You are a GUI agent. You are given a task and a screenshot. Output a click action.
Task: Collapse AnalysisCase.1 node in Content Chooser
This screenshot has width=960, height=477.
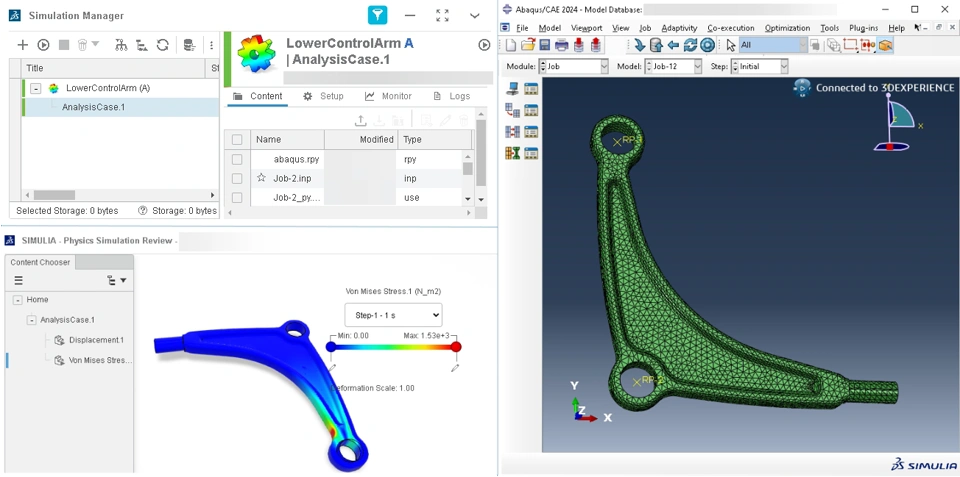[31, 320]
